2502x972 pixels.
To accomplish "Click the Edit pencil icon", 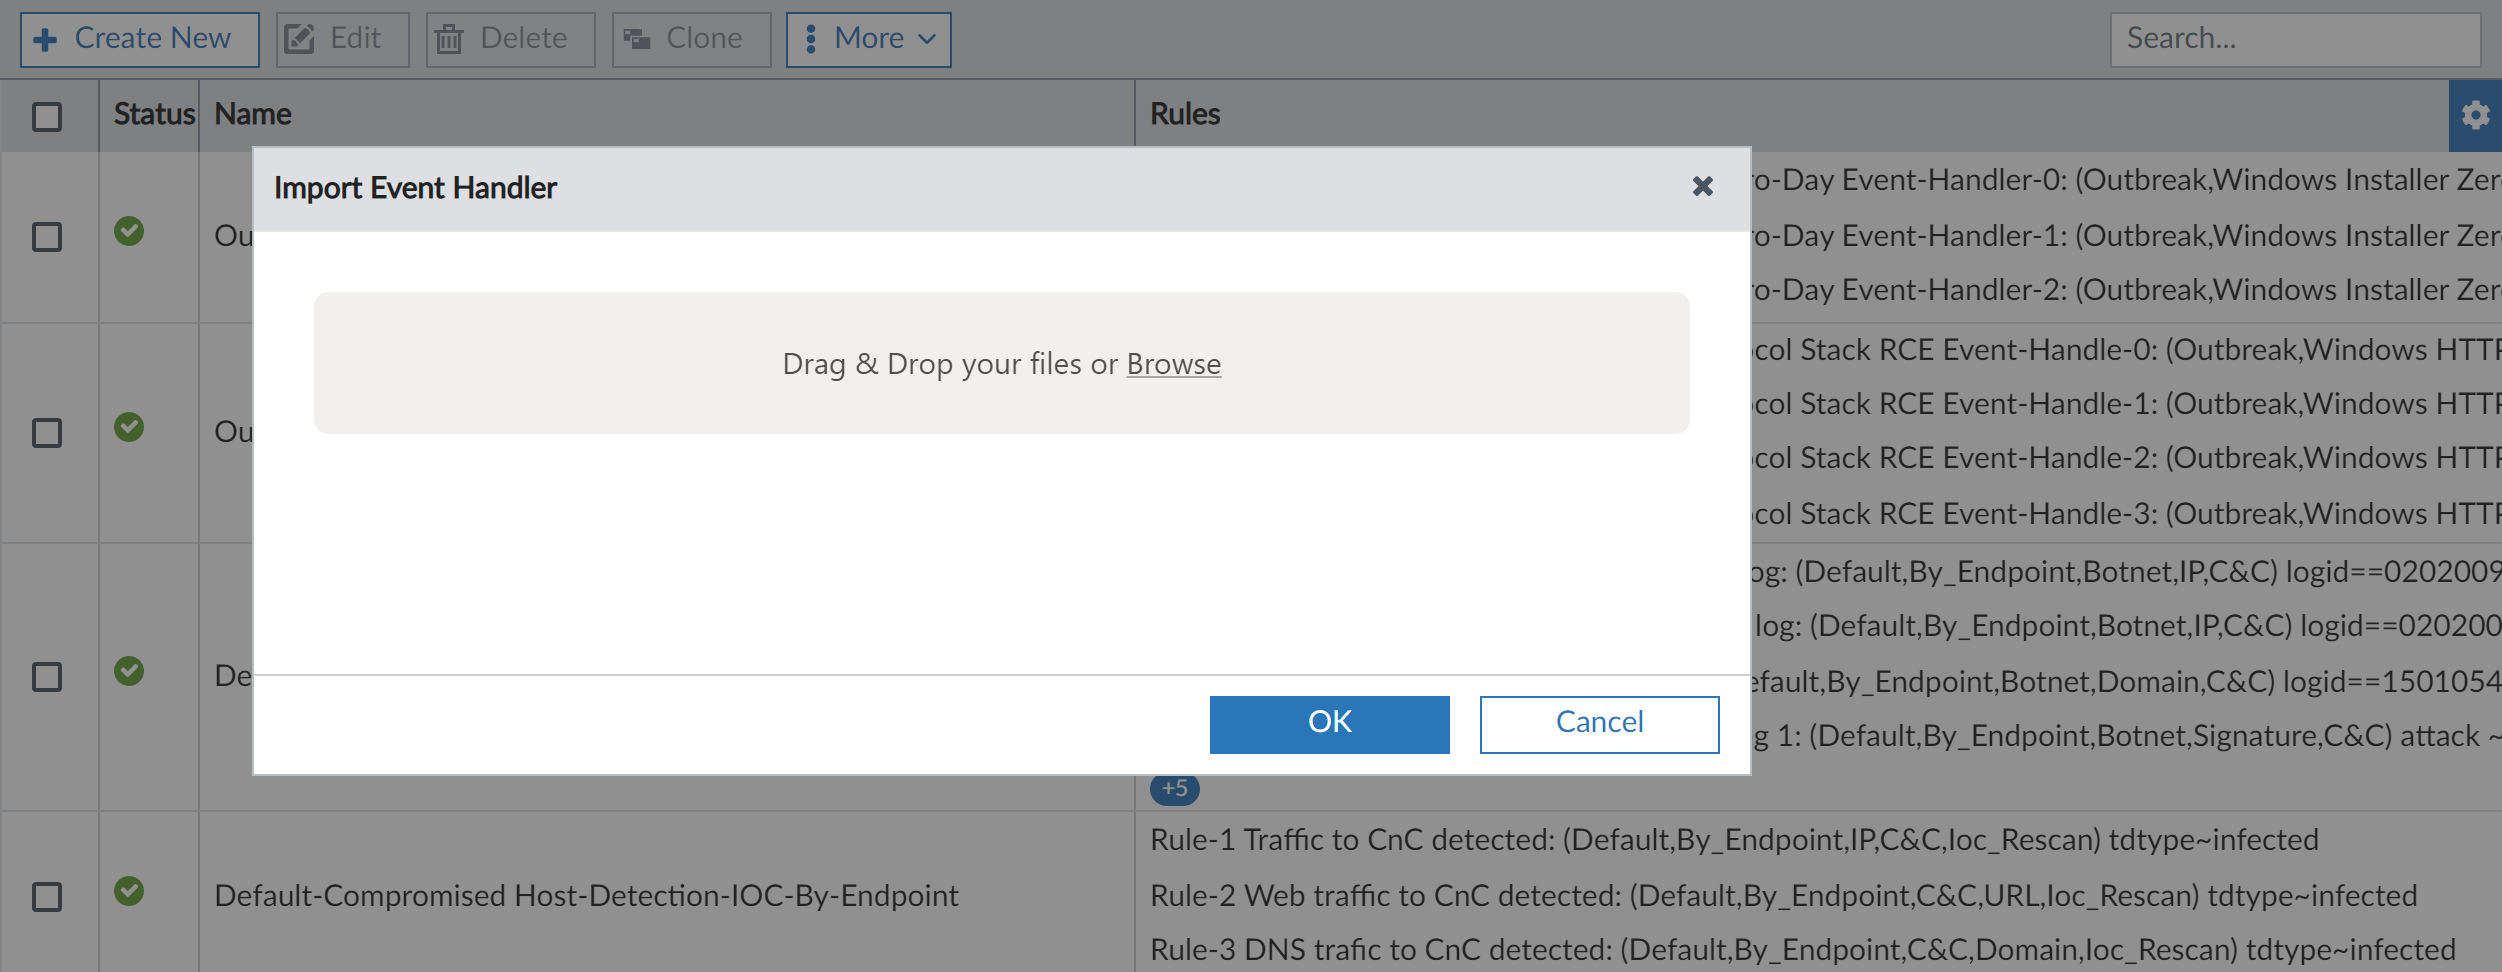I will [300, 40].
